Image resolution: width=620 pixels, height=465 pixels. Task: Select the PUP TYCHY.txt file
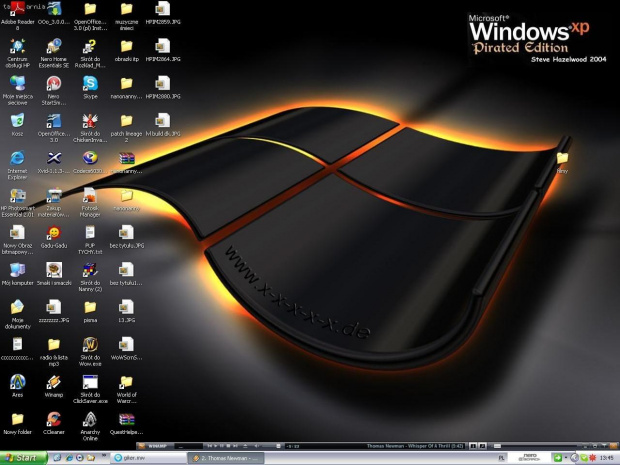point(90,240)
